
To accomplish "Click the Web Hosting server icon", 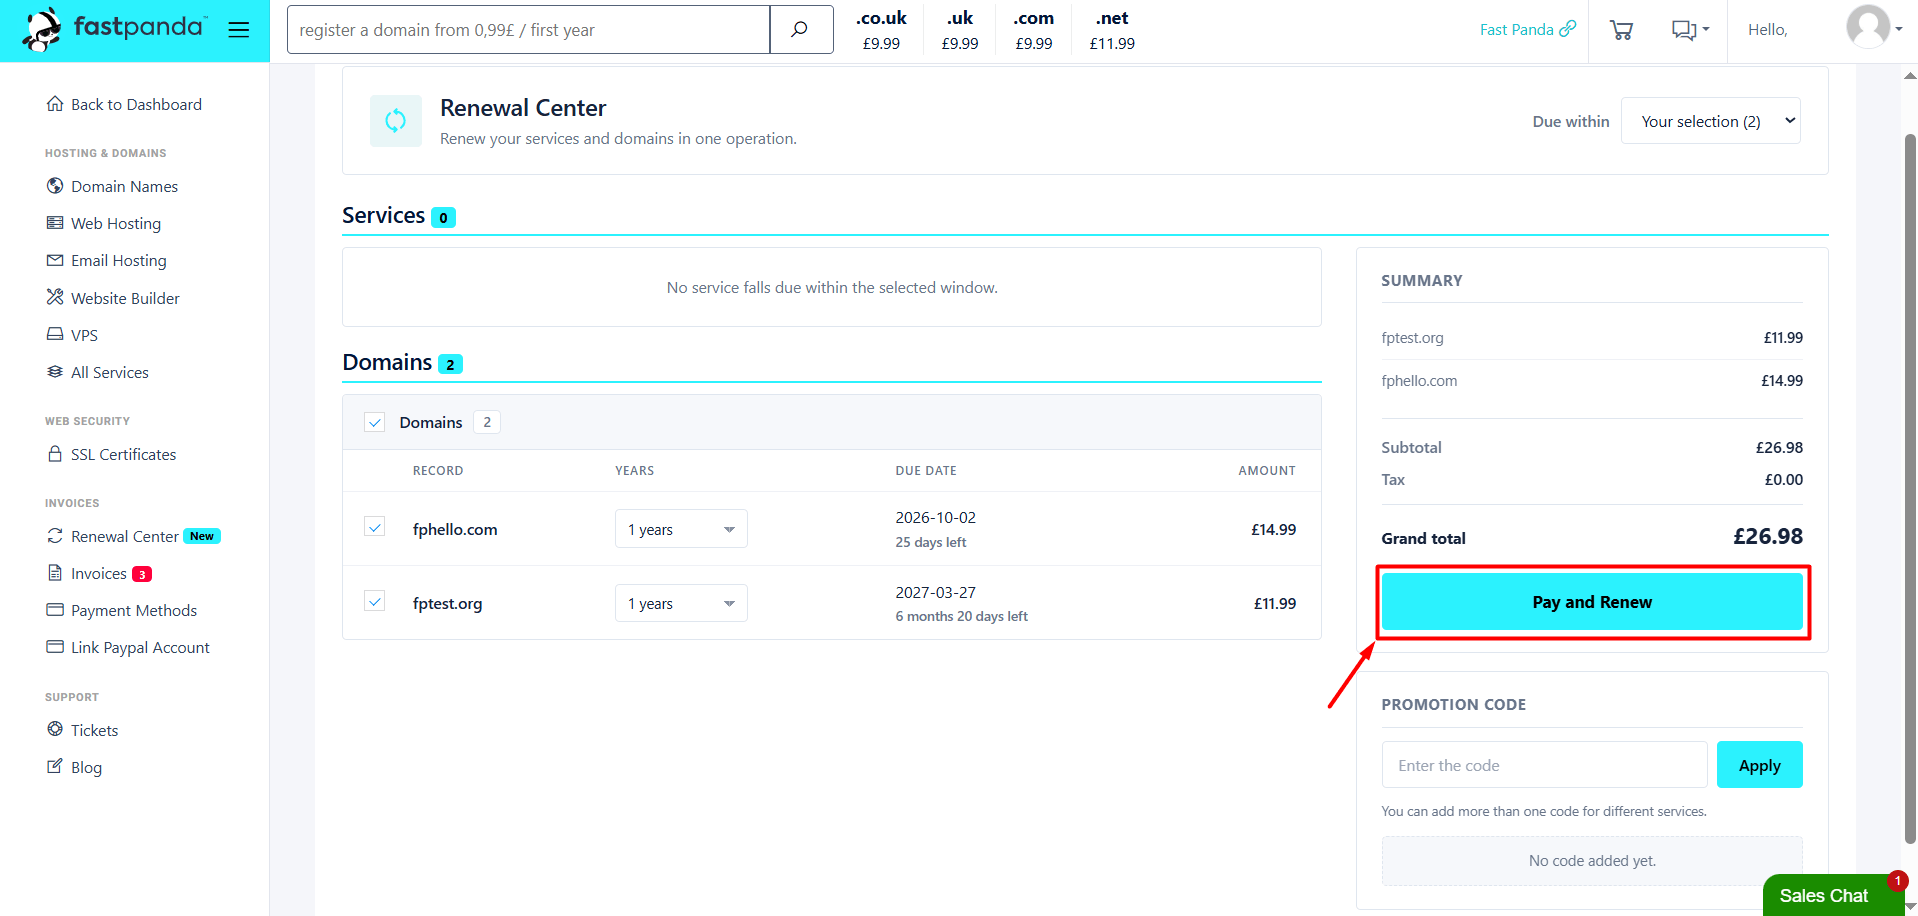I will (x=55, y=222).
